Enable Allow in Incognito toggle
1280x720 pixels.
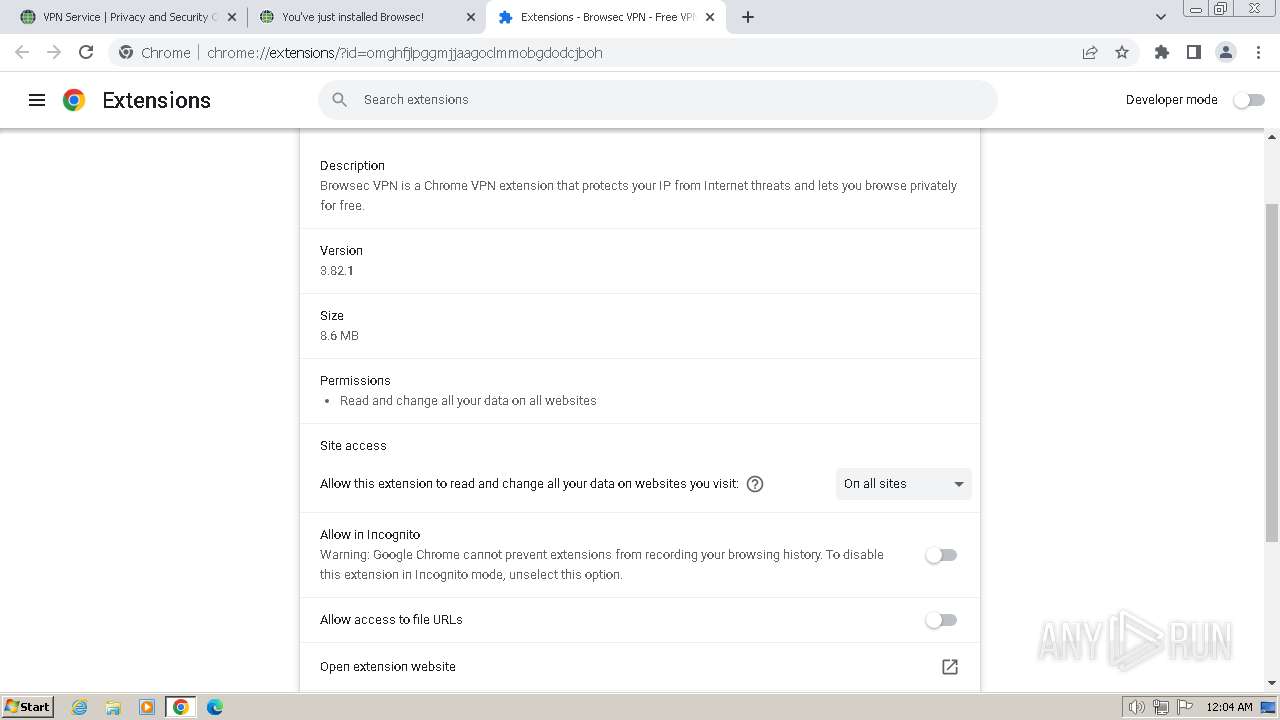coord(941,555)
